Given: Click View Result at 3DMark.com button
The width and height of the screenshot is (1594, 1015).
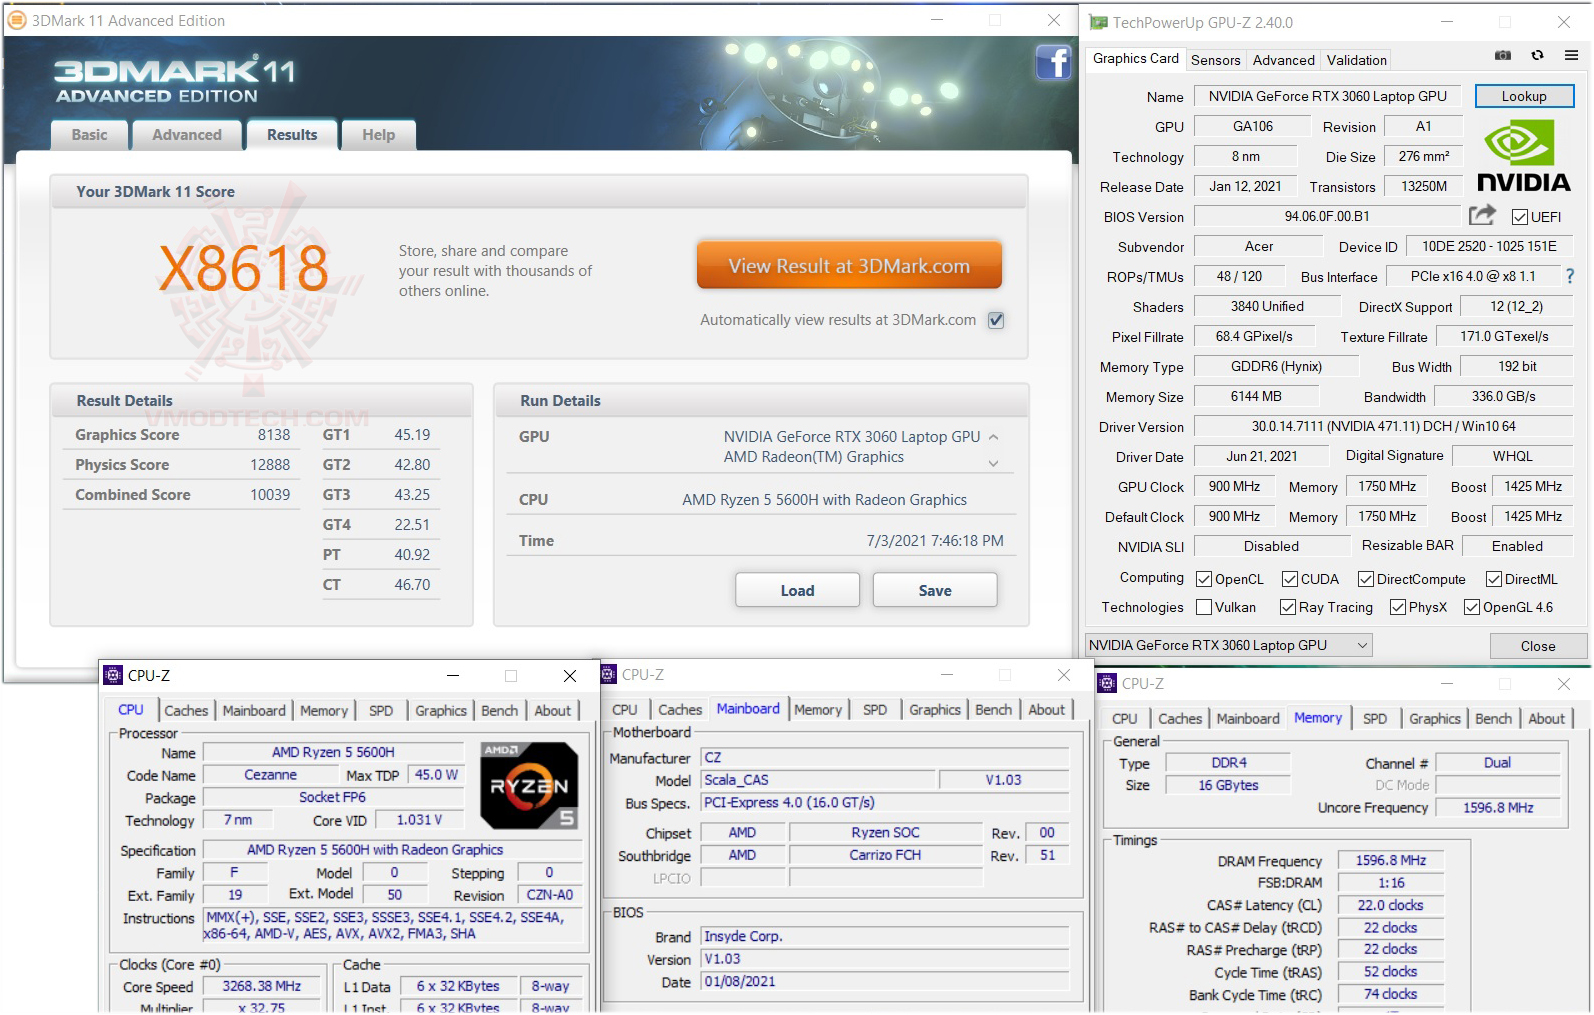Looking at the screenshot, I should [x=849, y=266].
